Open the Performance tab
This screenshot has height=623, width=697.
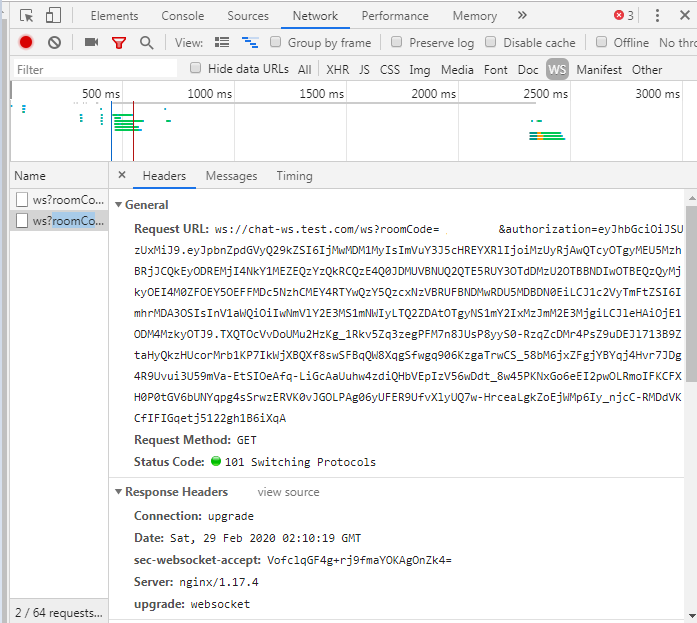[x=395, y=16]
